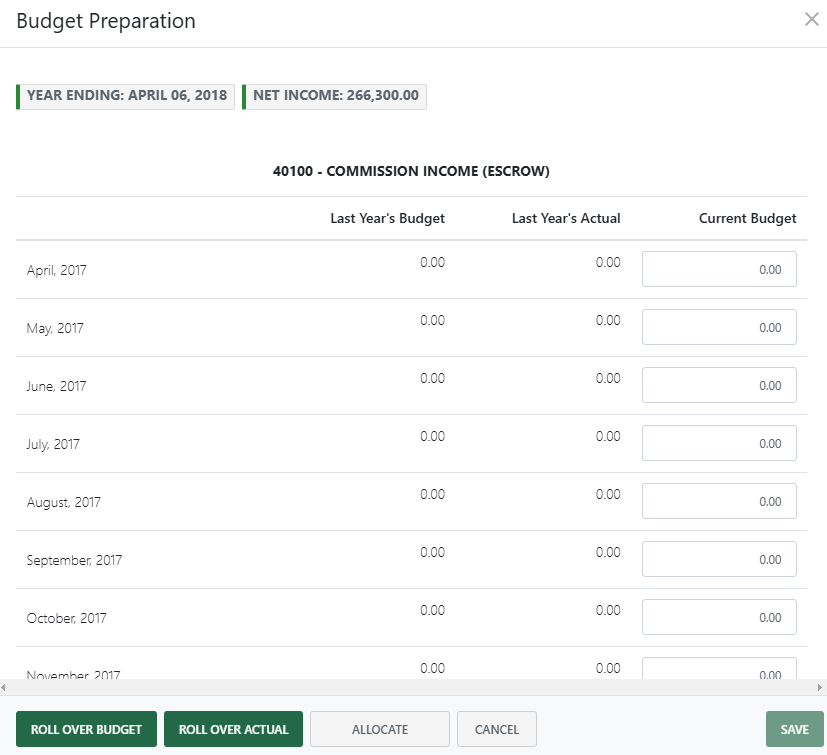Select the August 2017 Current Budget input
Image resolution: width=827 pixels, height=755 pixels.
click(718, 500)
